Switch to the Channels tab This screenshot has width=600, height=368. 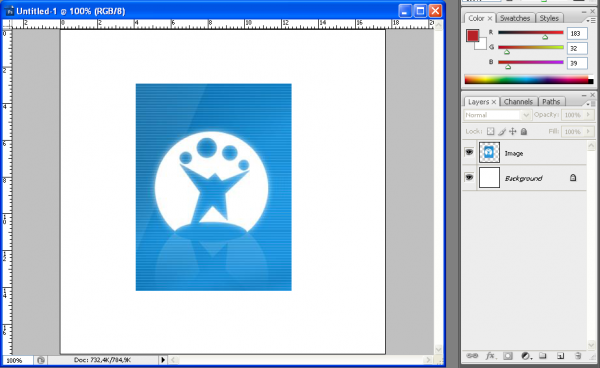point(518,102)
